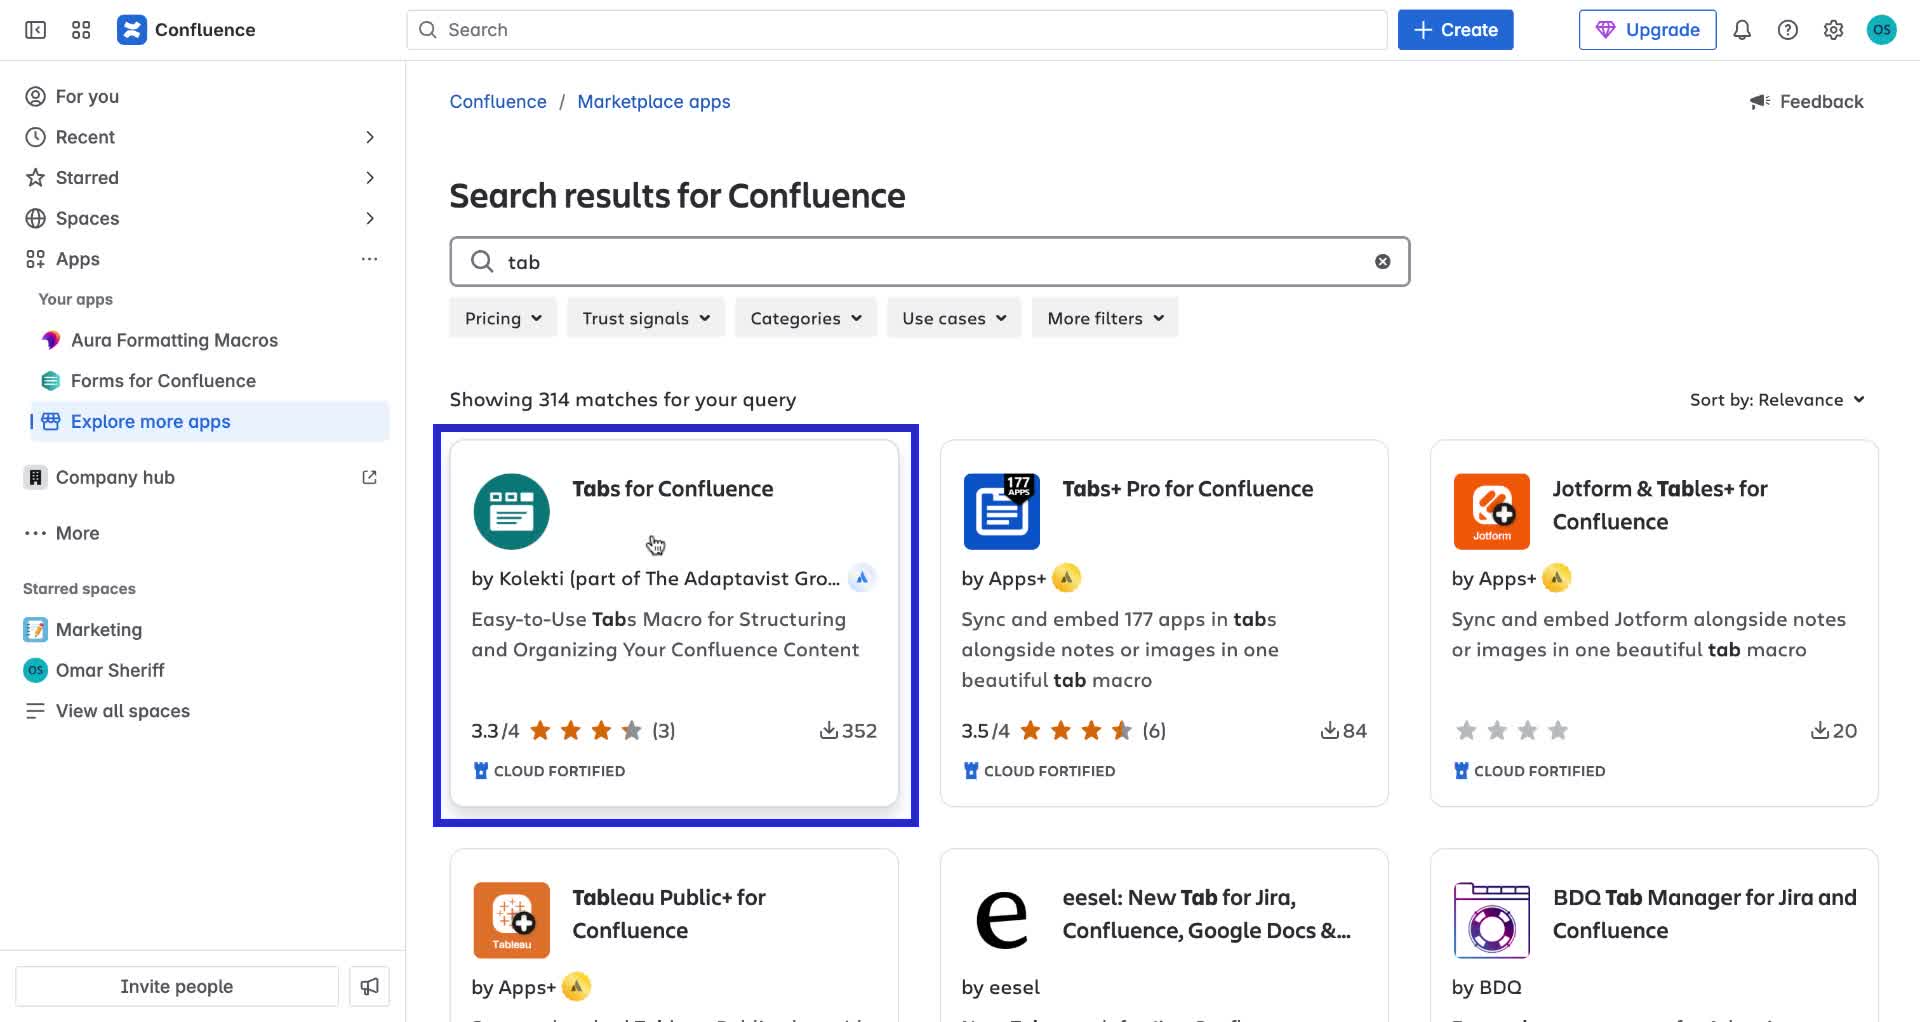Open Aura Formatting Macros from sidebar

point(174,340)
